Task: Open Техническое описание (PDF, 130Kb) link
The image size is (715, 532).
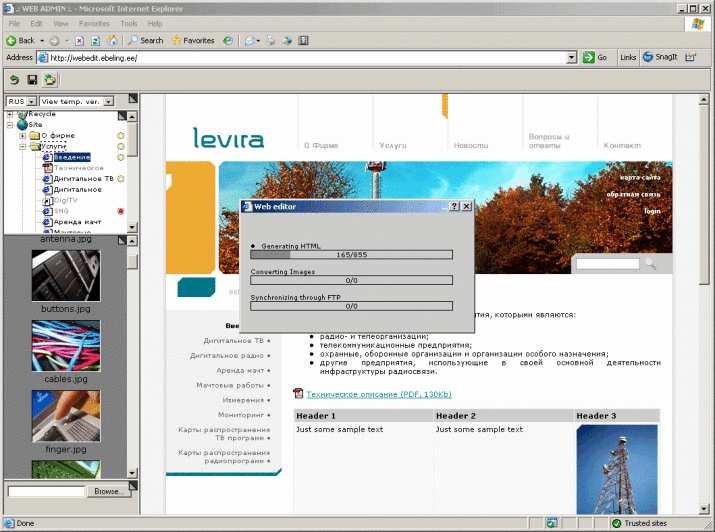Action: click(x=378, y=394)
